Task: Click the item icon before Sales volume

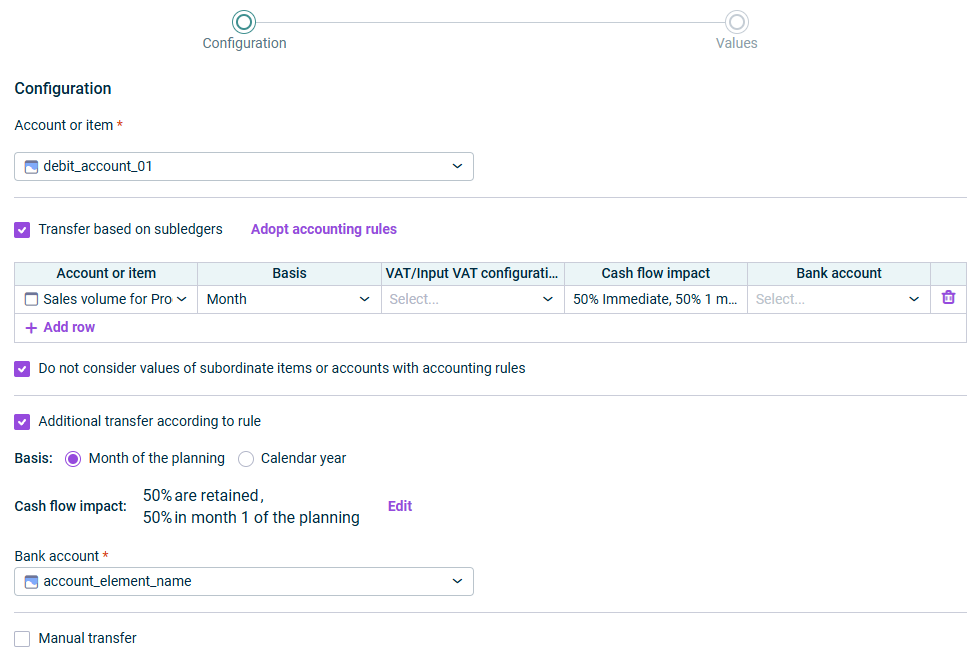Action: pos(31,299)
